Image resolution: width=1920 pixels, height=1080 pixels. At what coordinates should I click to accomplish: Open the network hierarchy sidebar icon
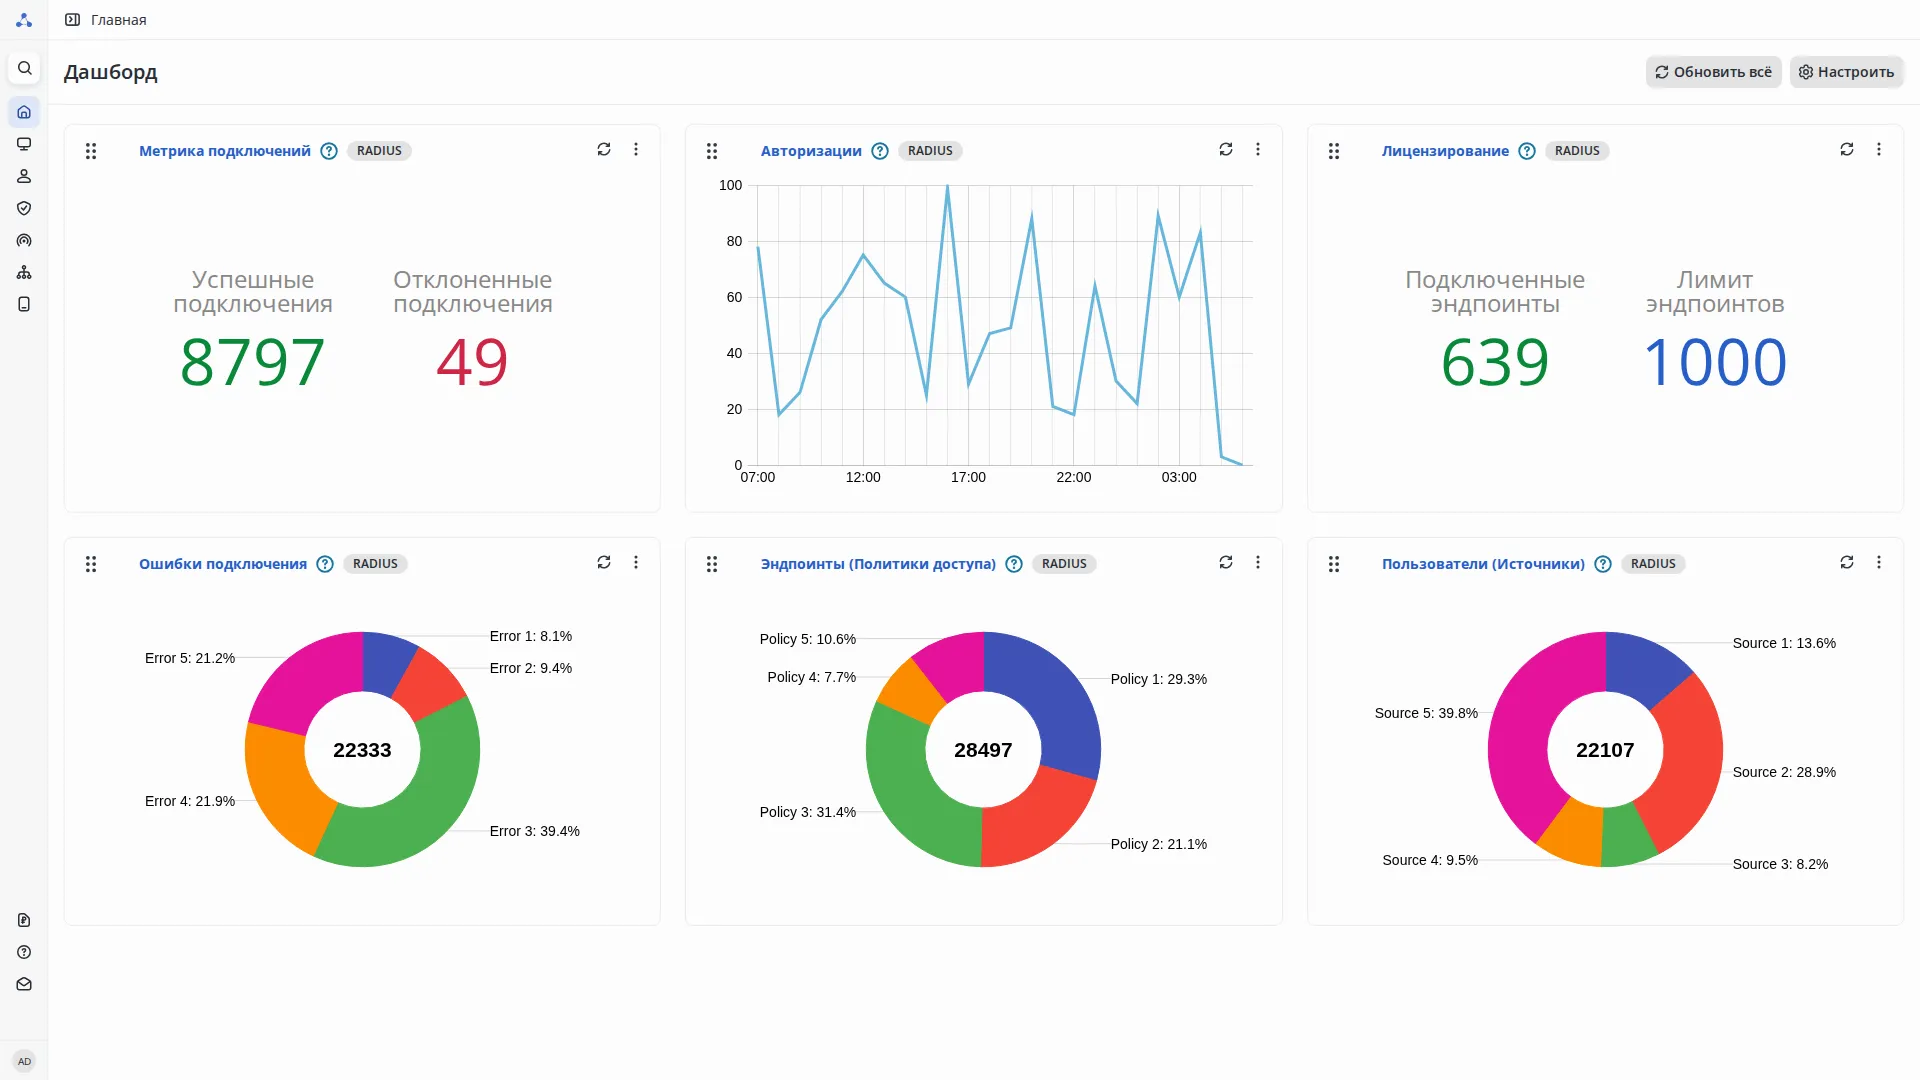click(x=24, y=272)
